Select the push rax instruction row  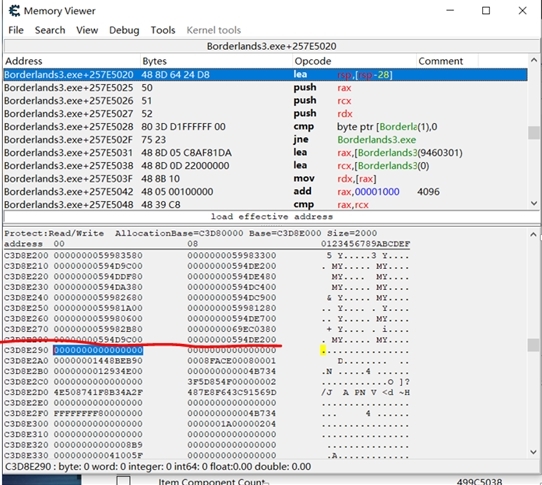pos(265,88)
